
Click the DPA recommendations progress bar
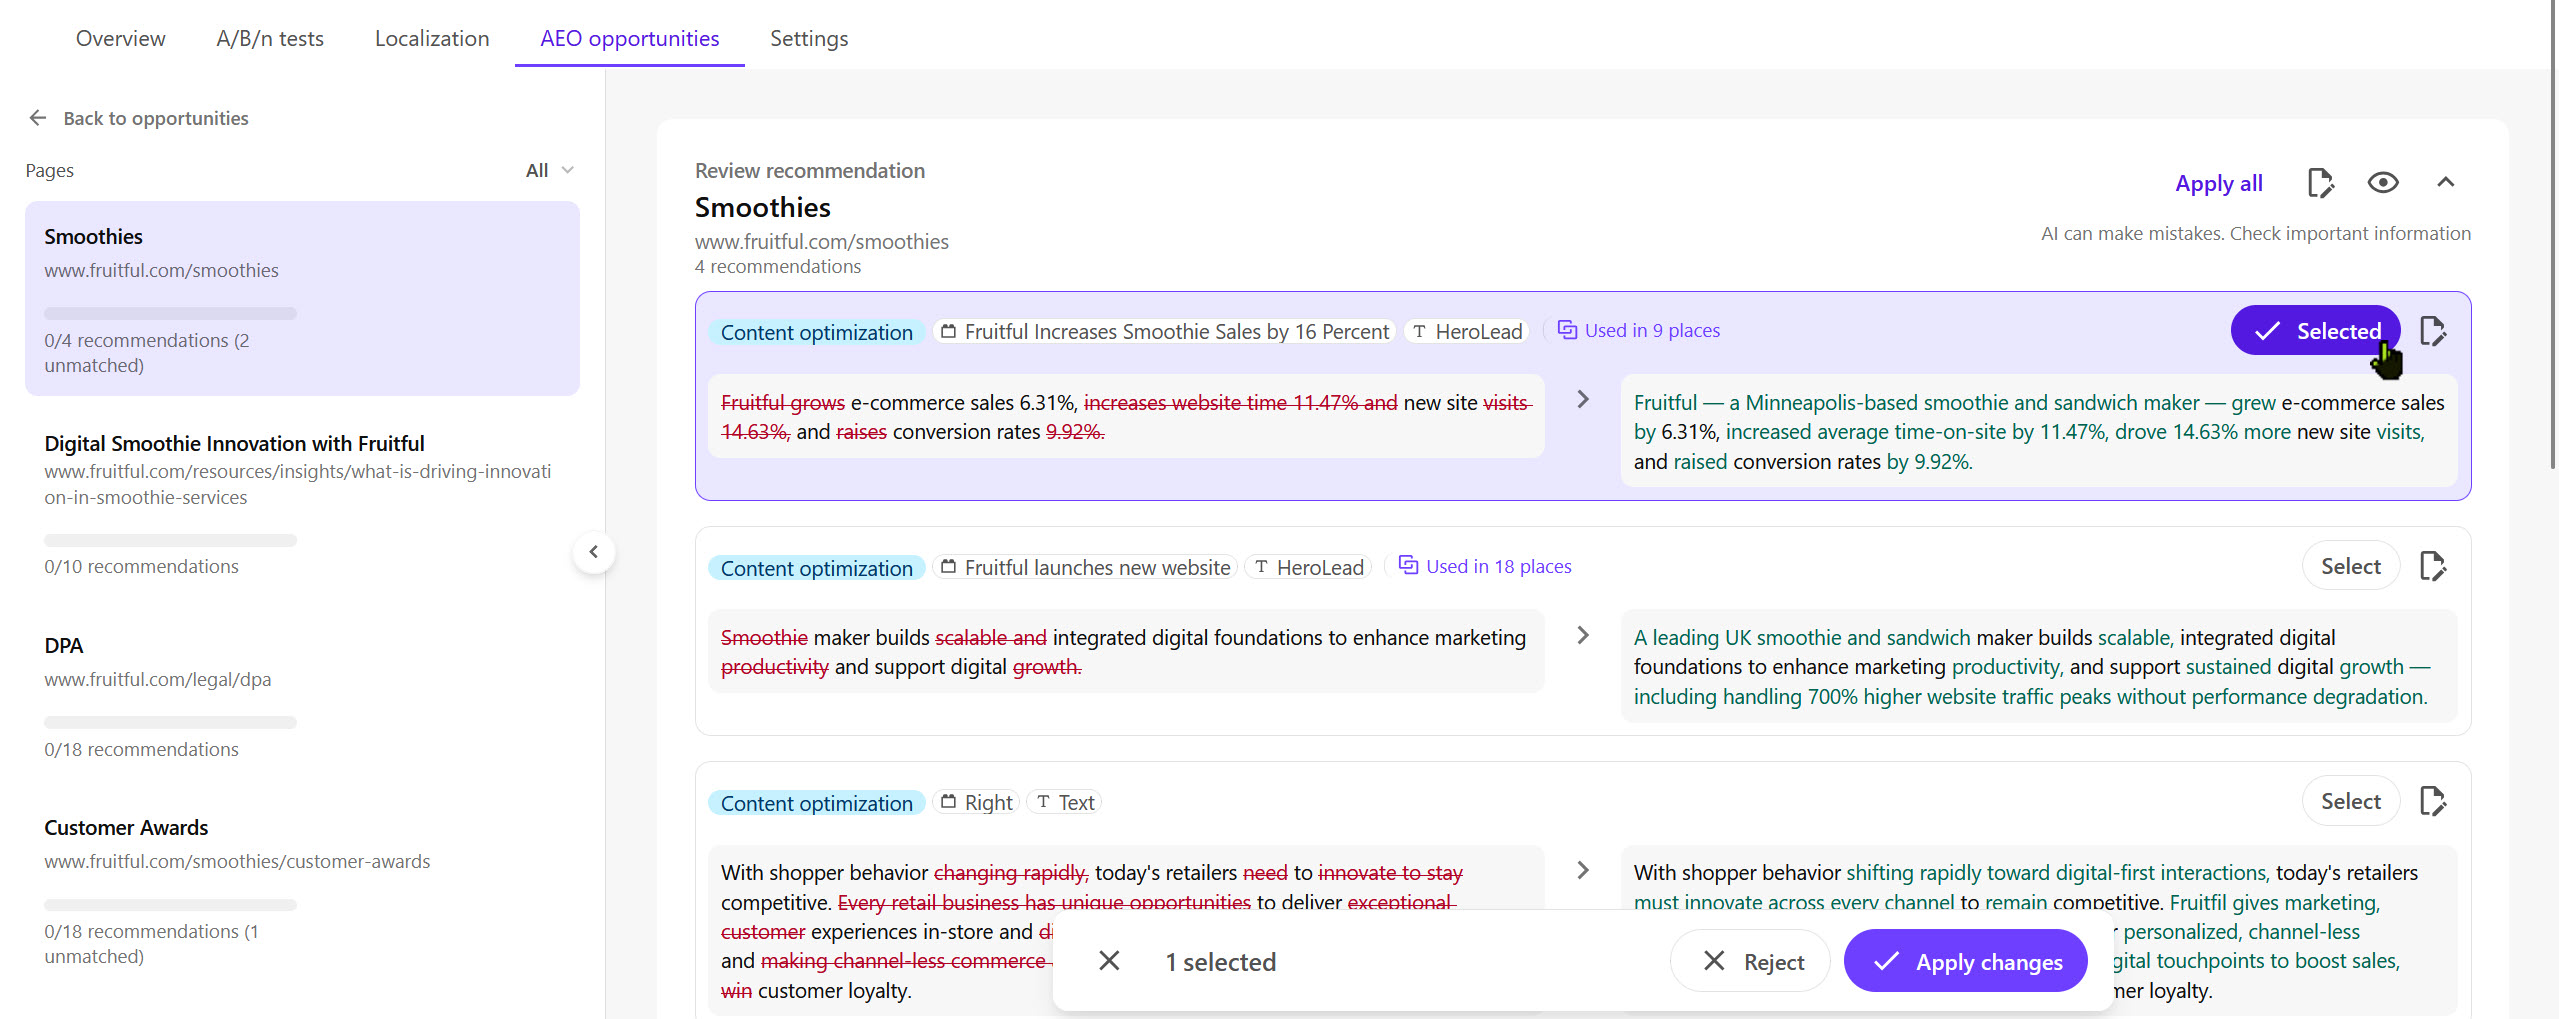coord(170,722)
